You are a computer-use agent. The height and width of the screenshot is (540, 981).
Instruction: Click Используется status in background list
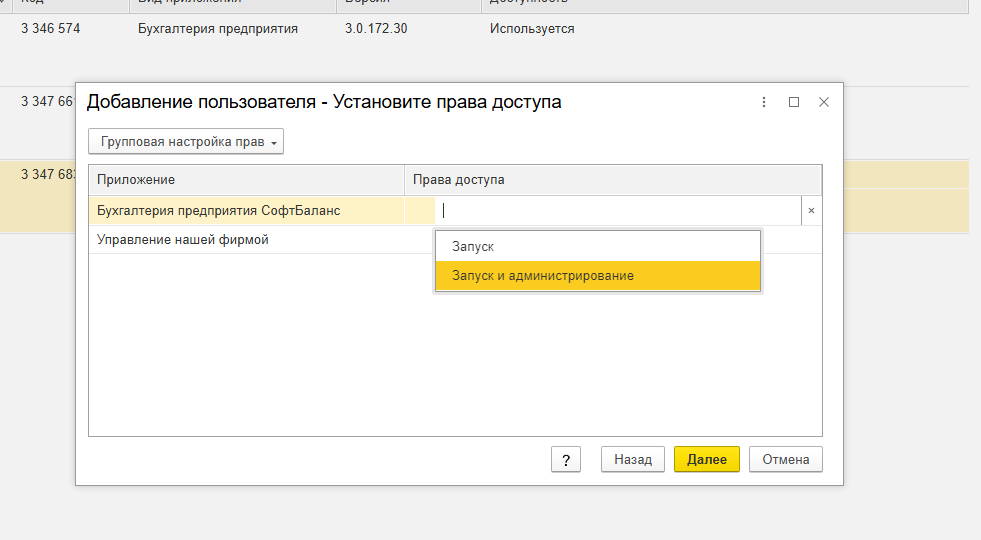coord(532,29)
